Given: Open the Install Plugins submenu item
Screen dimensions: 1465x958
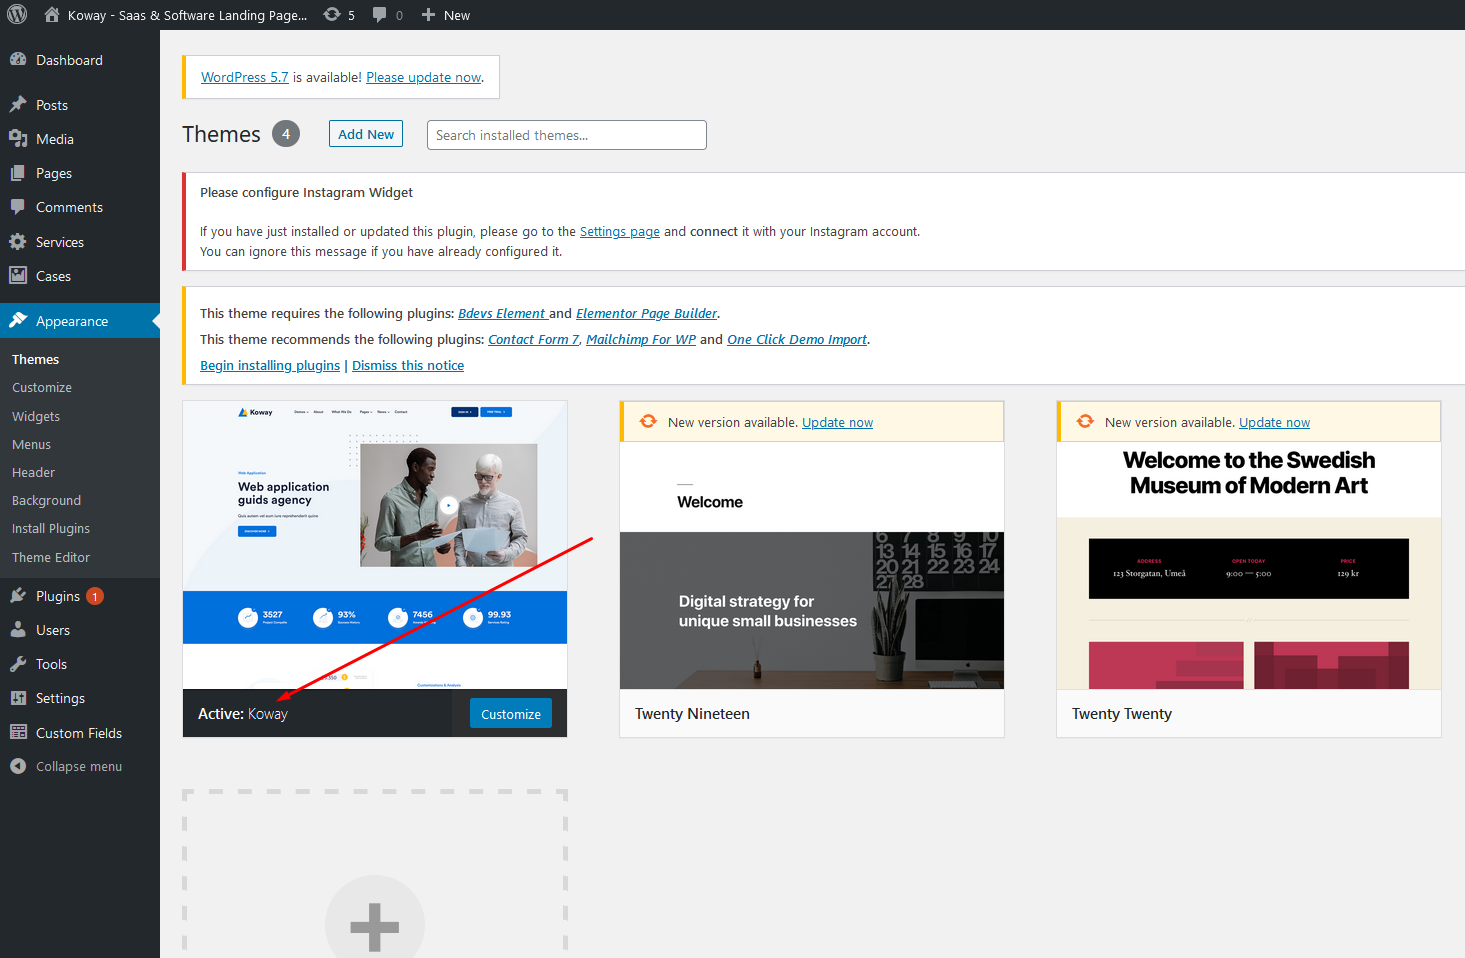Looking at the screenshot, I should pos(51,528).
